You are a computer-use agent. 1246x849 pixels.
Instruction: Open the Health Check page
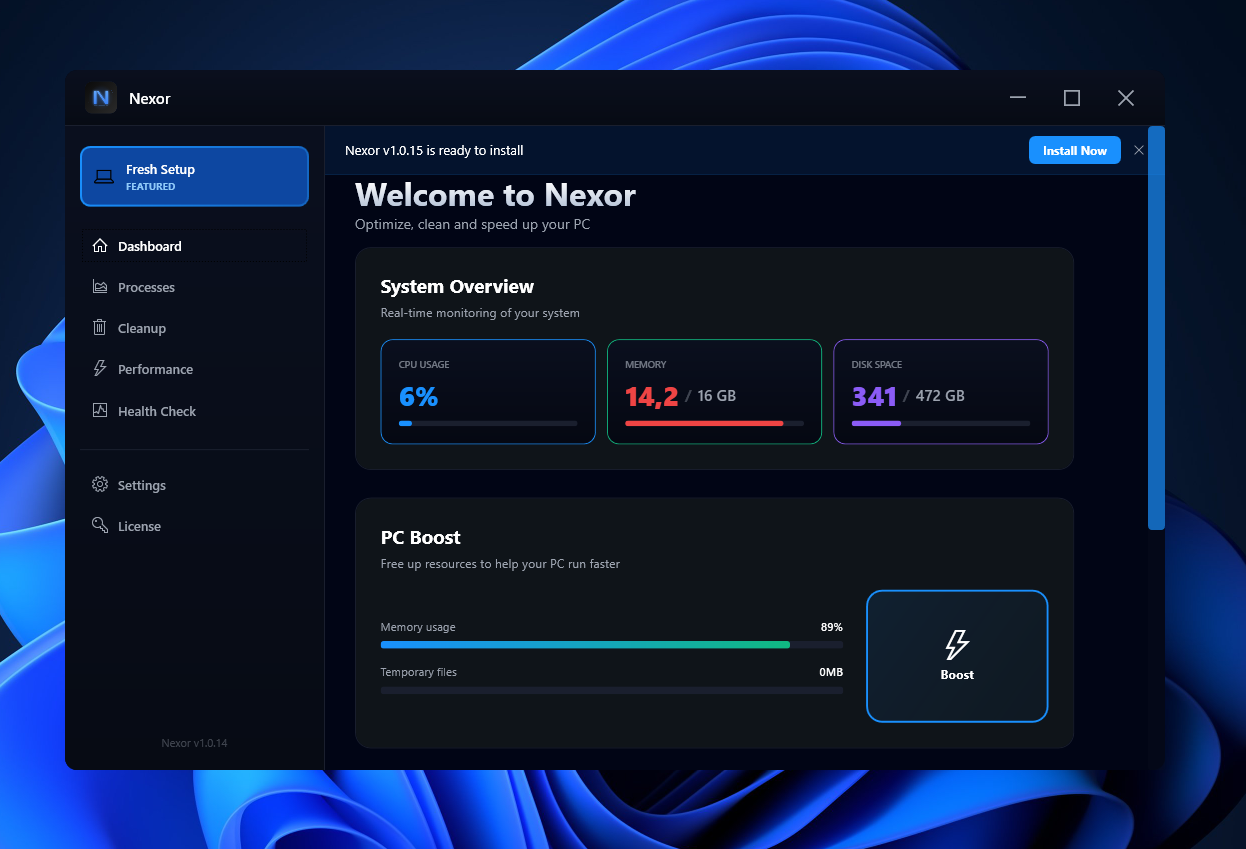pos(194,411)
